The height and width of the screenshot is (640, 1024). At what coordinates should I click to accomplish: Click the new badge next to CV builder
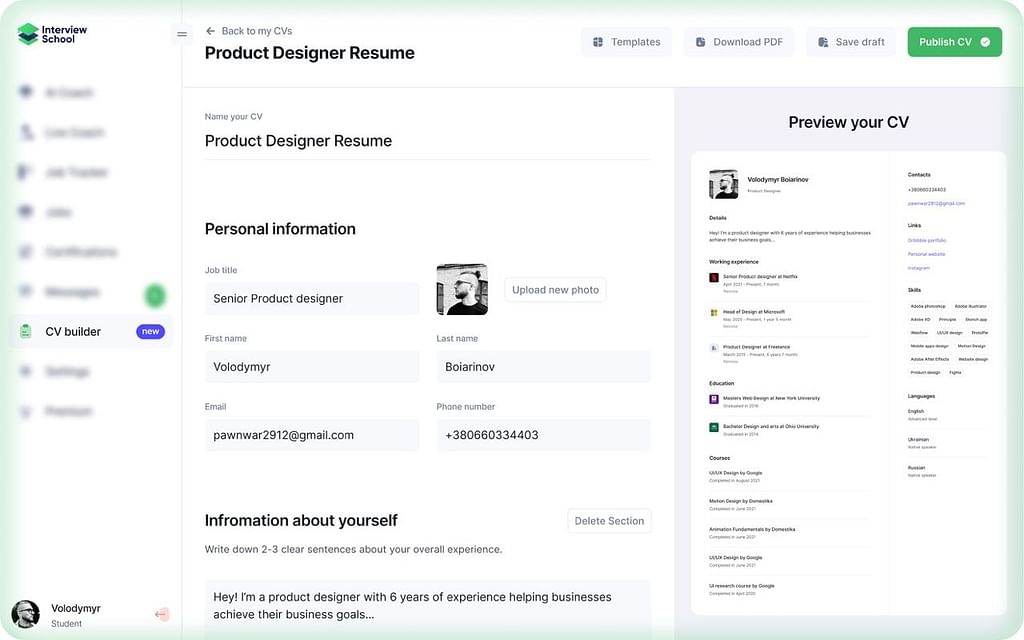pos(150,332)
